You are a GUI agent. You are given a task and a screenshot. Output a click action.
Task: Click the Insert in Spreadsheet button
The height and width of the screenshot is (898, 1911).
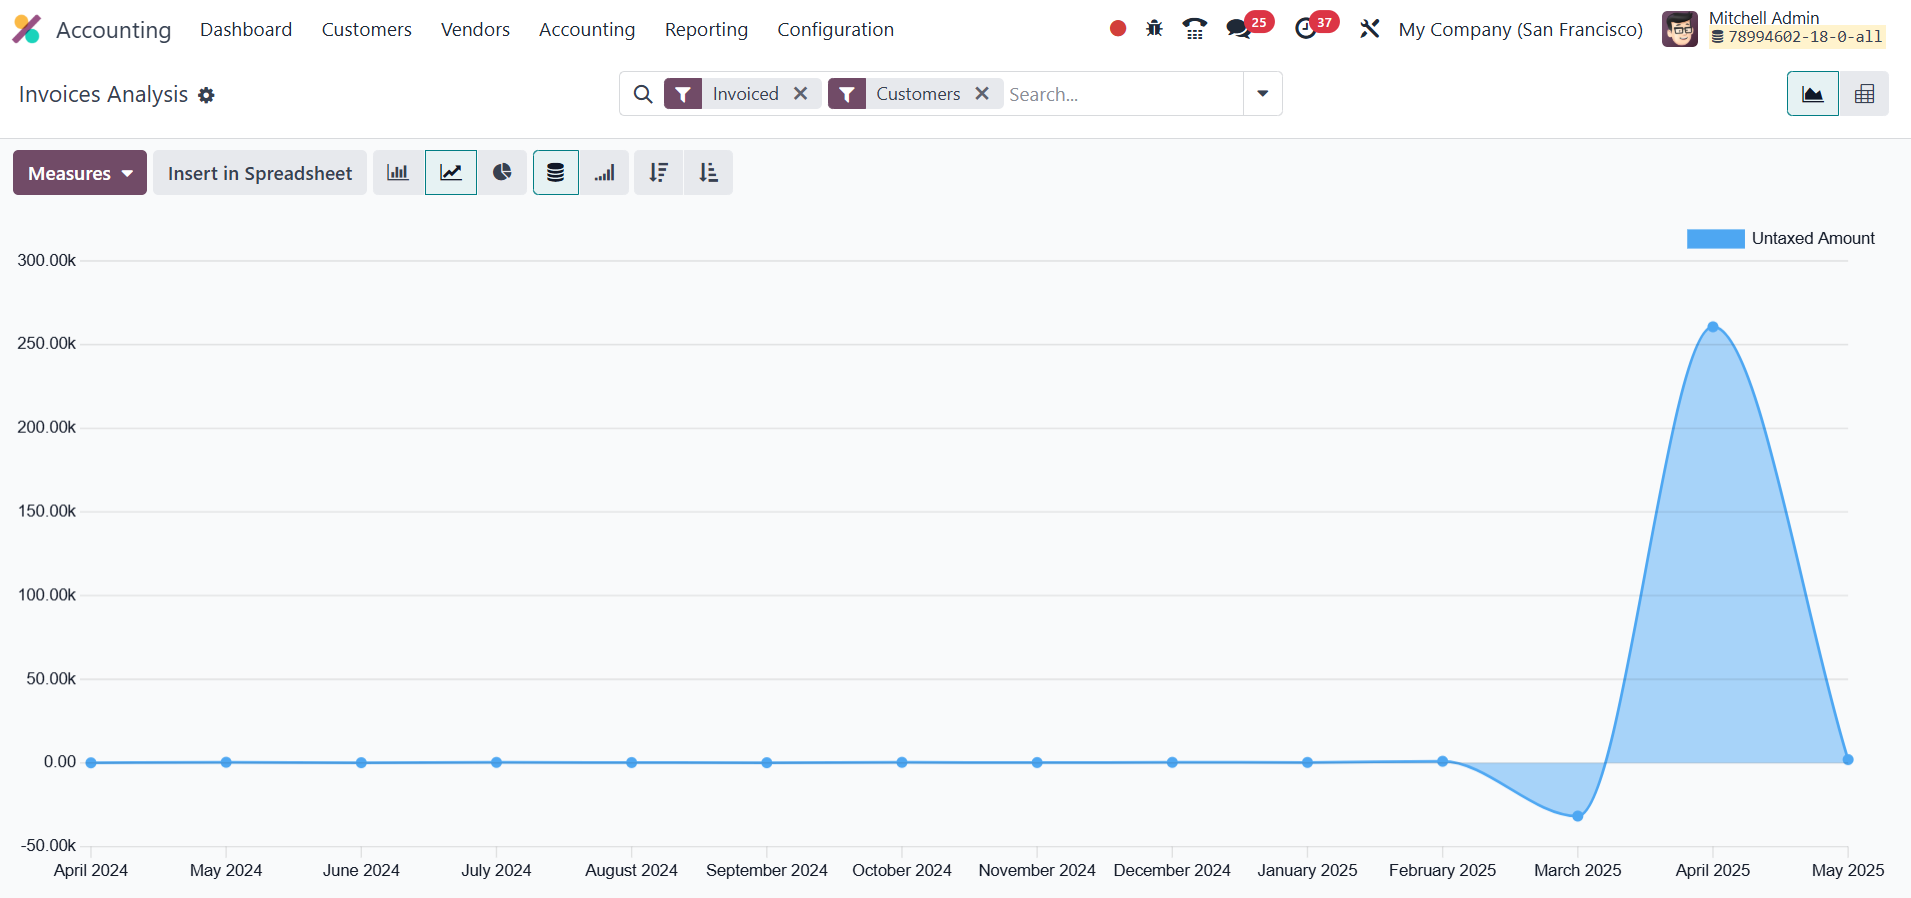pos(260,173)
